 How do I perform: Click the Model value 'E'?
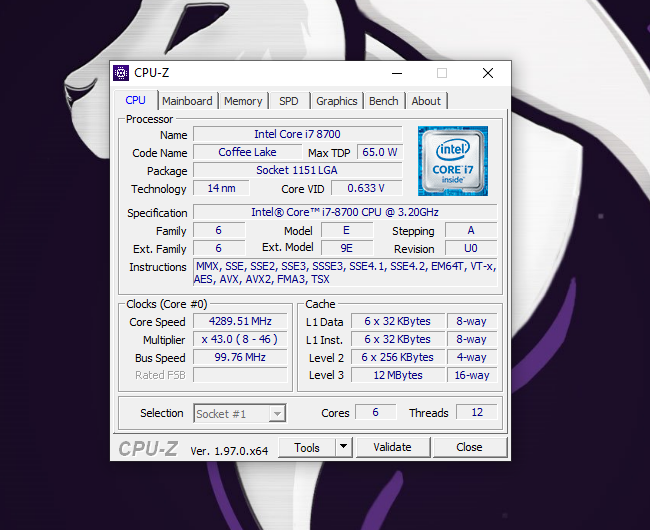347,230
